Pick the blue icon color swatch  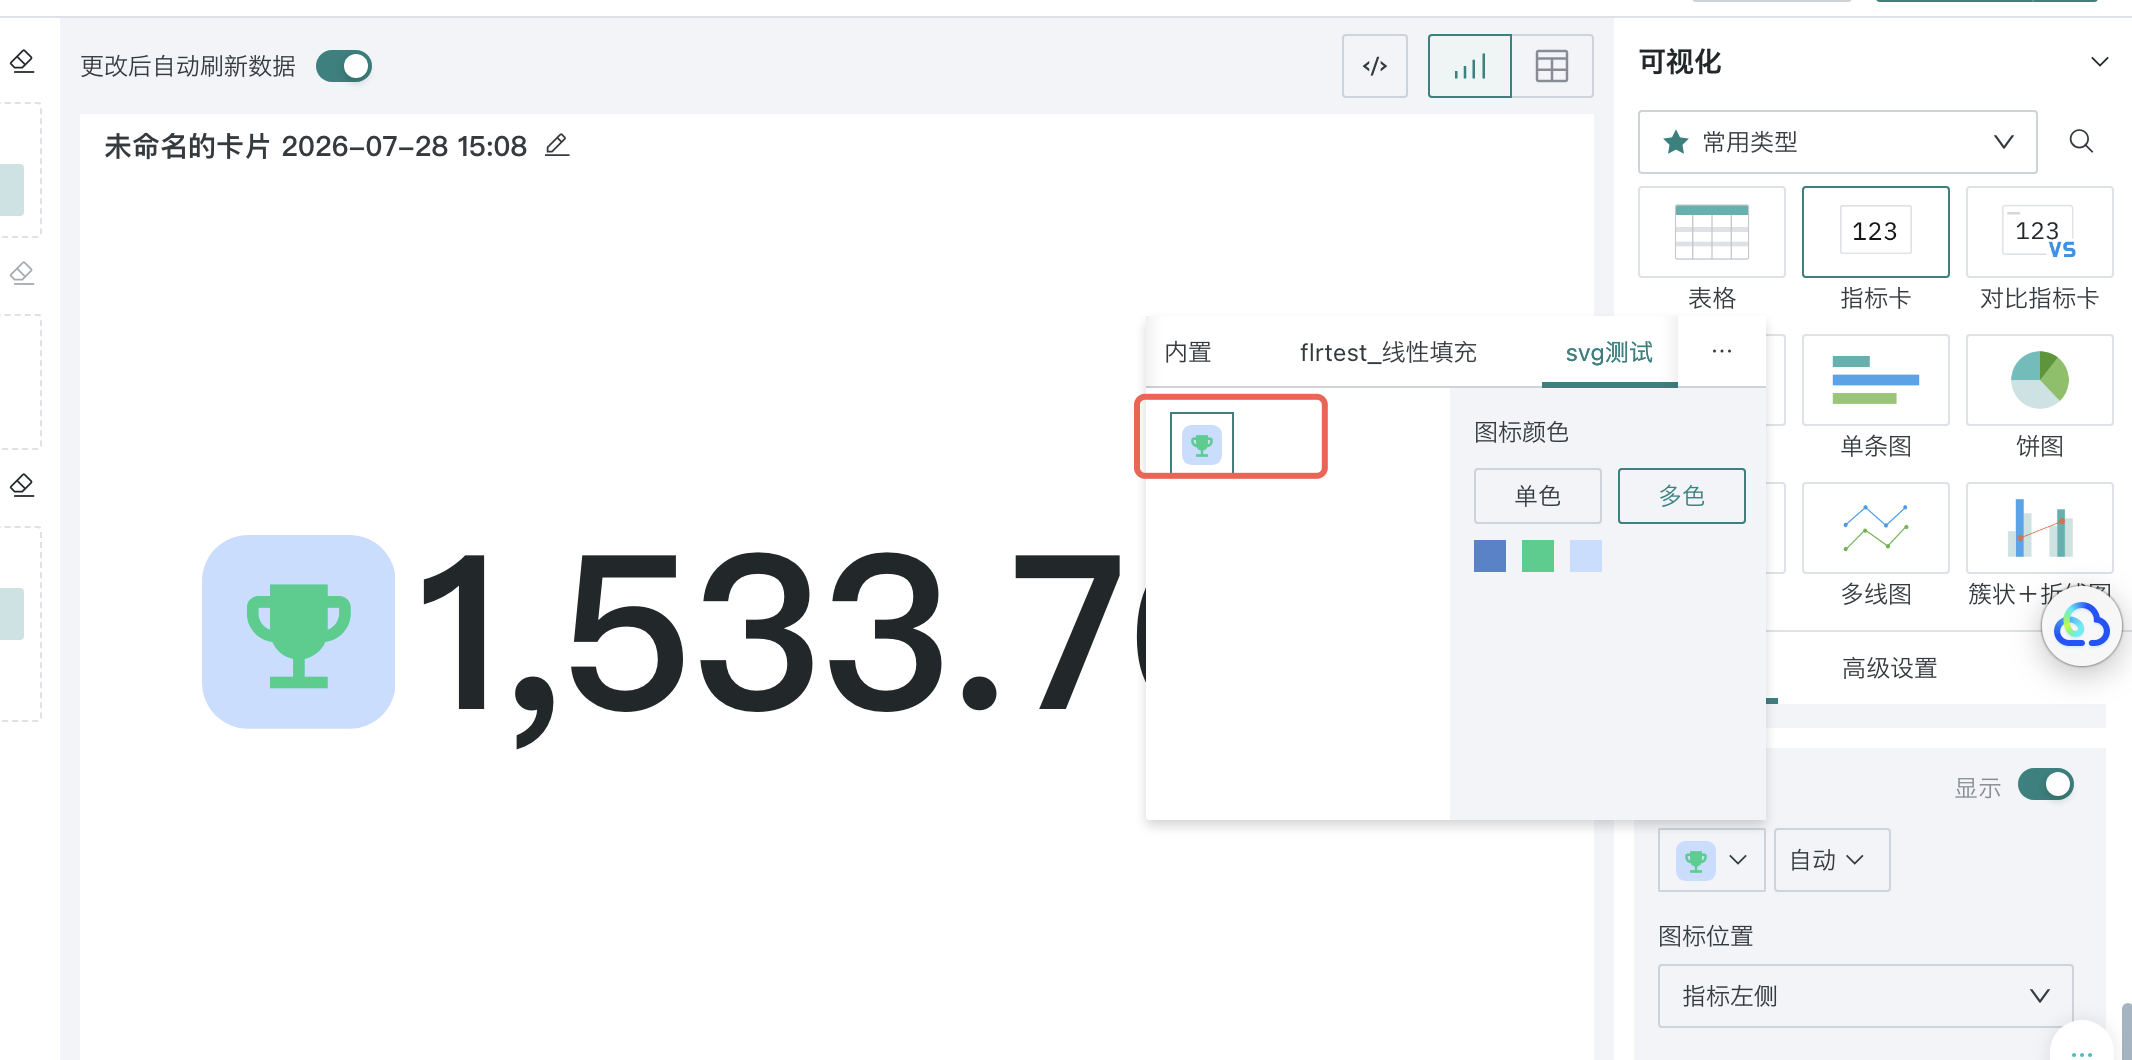tap(1490, 556)
